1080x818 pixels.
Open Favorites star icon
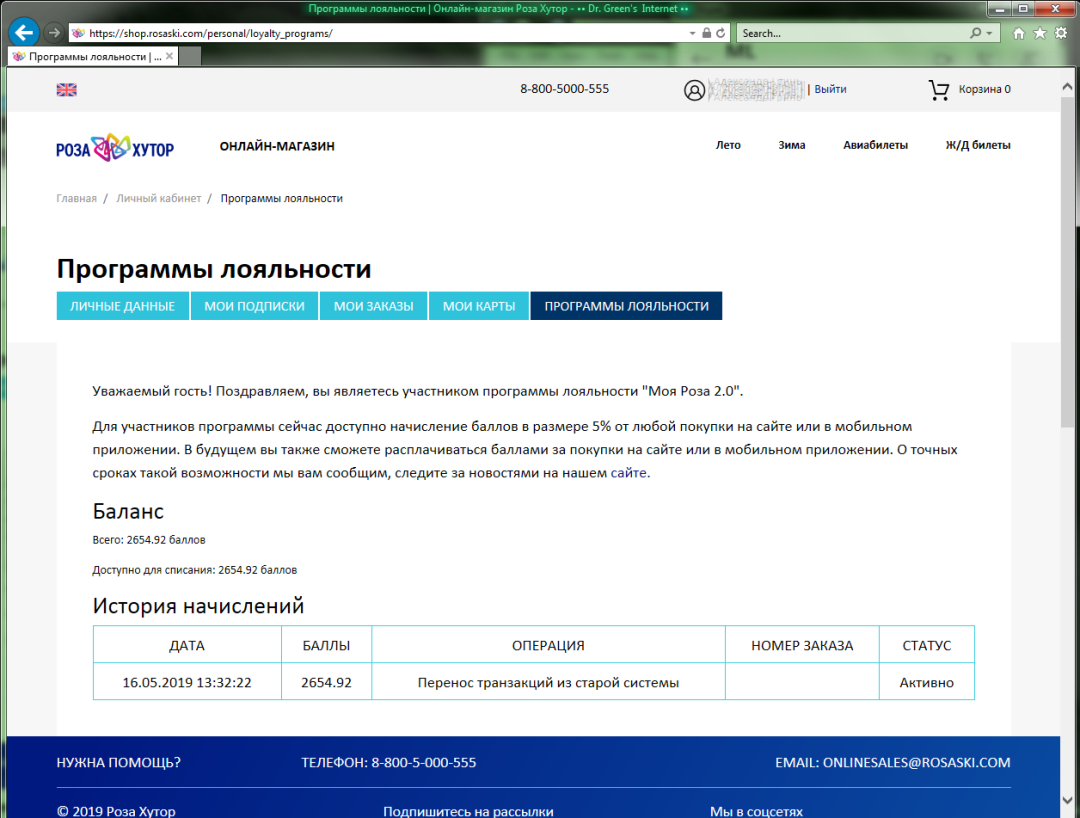click(x=1040, y=33)
